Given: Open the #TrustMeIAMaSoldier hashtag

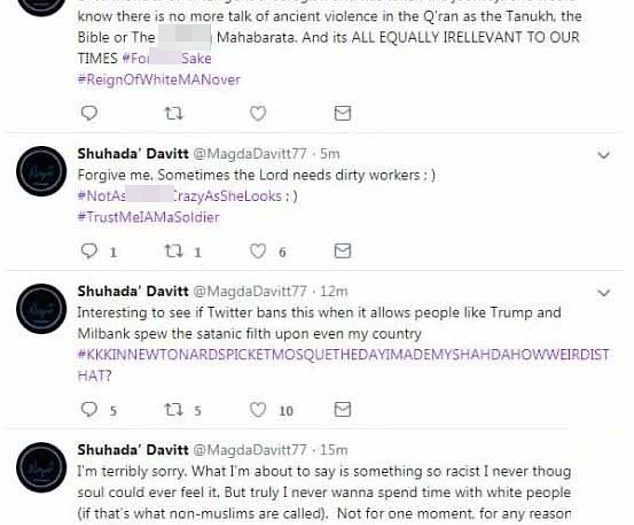Looking at the screenshot, I should (148, 216).
